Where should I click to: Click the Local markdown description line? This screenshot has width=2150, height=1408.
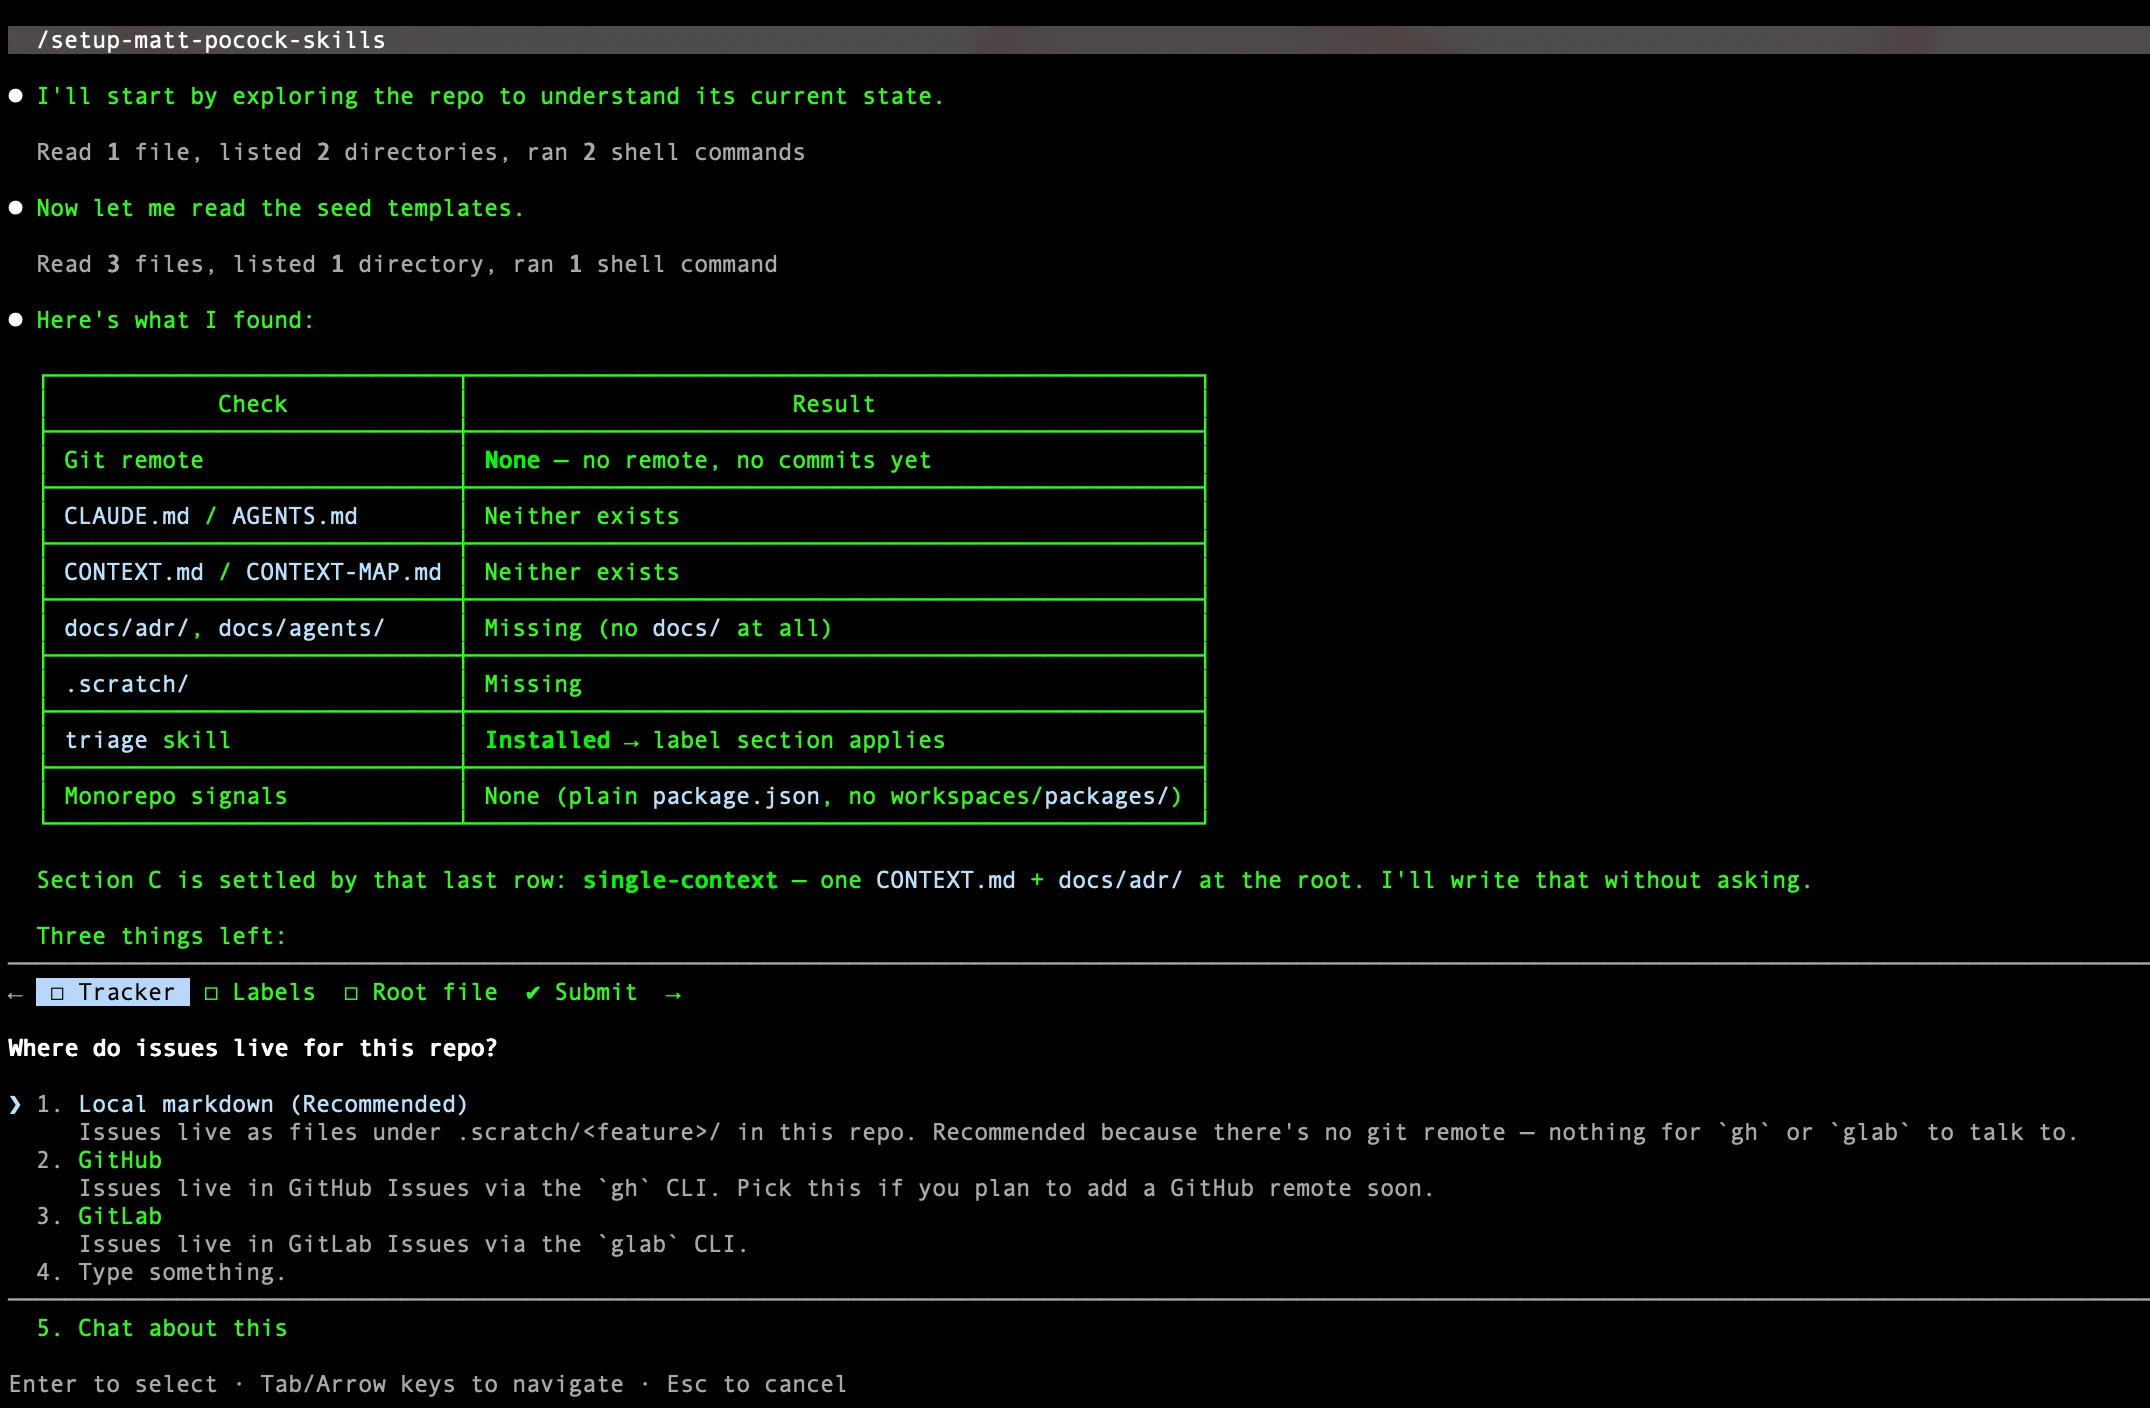point(1079,1132)
